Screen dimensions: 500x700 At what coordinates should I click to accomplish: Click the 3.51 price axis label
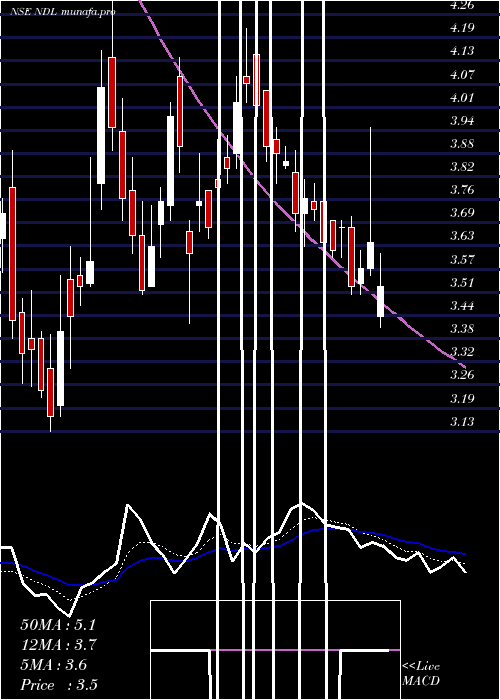462,283
